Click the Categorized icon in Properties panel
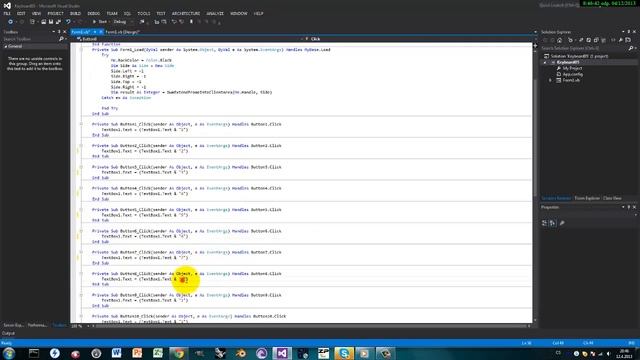The image size is (640, 360). (544, 223)
